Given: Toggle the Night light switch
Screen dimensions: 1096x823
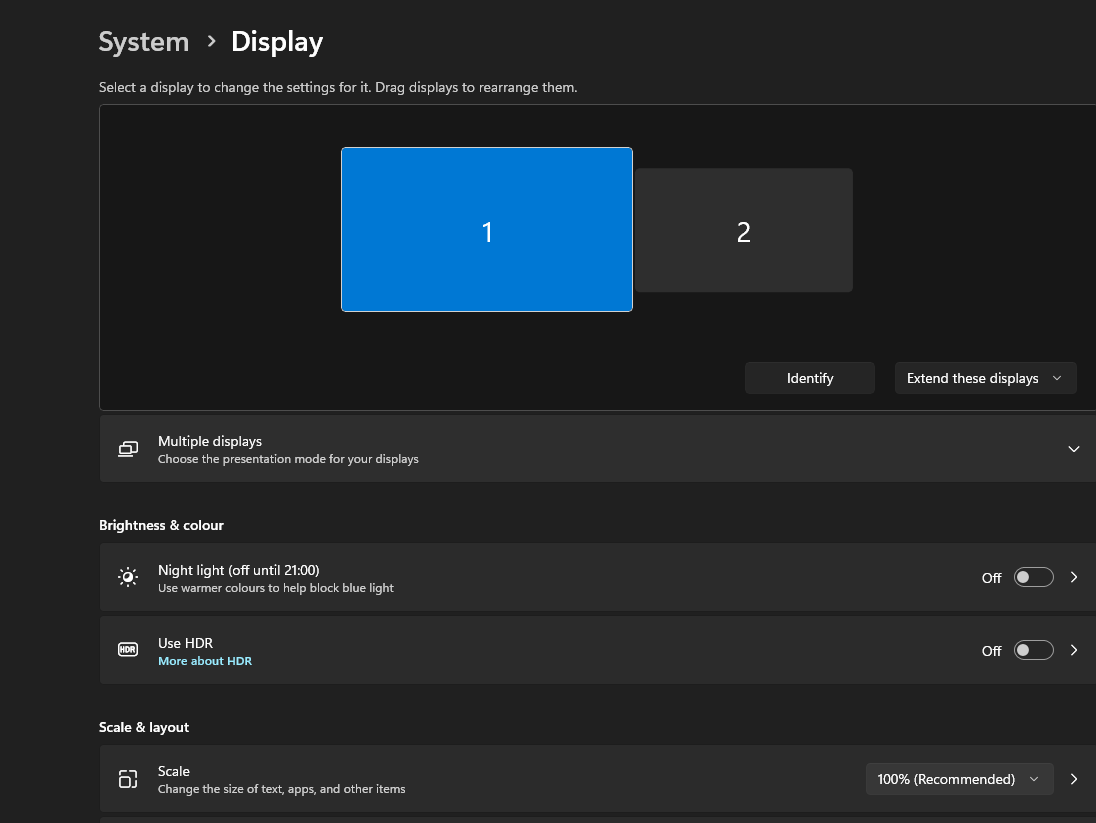Looking at the screenshot, I should [x=1034, y=578].
